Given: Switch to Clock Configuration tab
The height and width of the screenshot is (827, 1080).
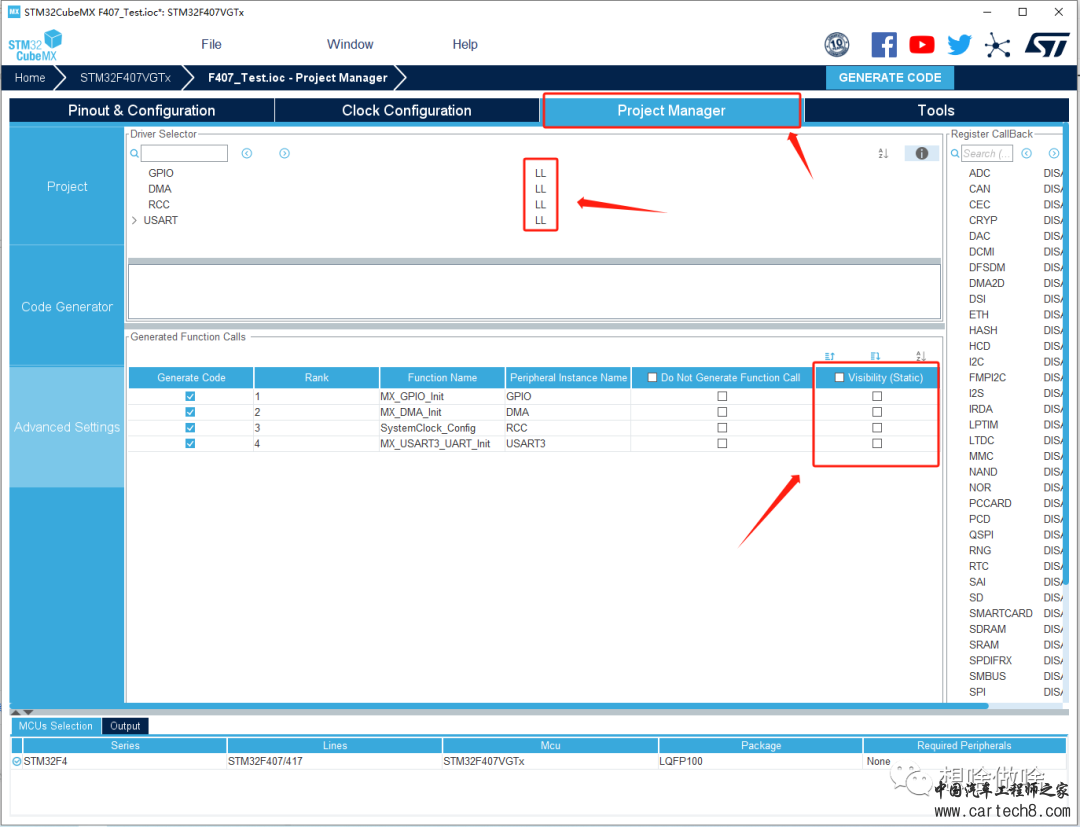Looking at the screenshot, I should click(406, 111).
